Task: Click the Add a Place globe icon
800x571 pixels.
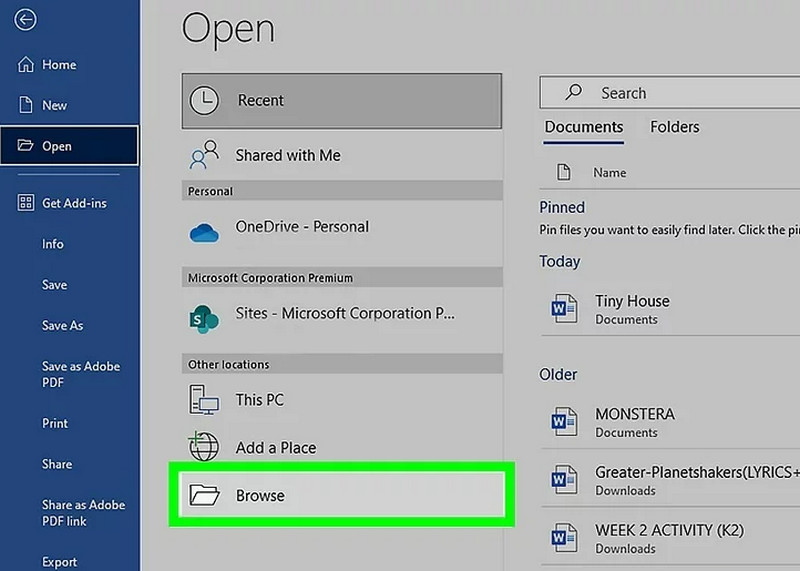Action: (204, 447)
